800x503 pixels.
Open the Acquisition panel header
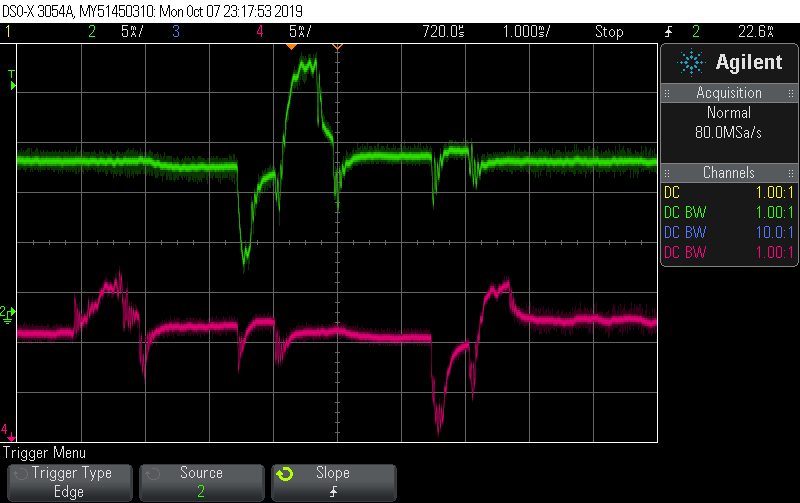729,93
